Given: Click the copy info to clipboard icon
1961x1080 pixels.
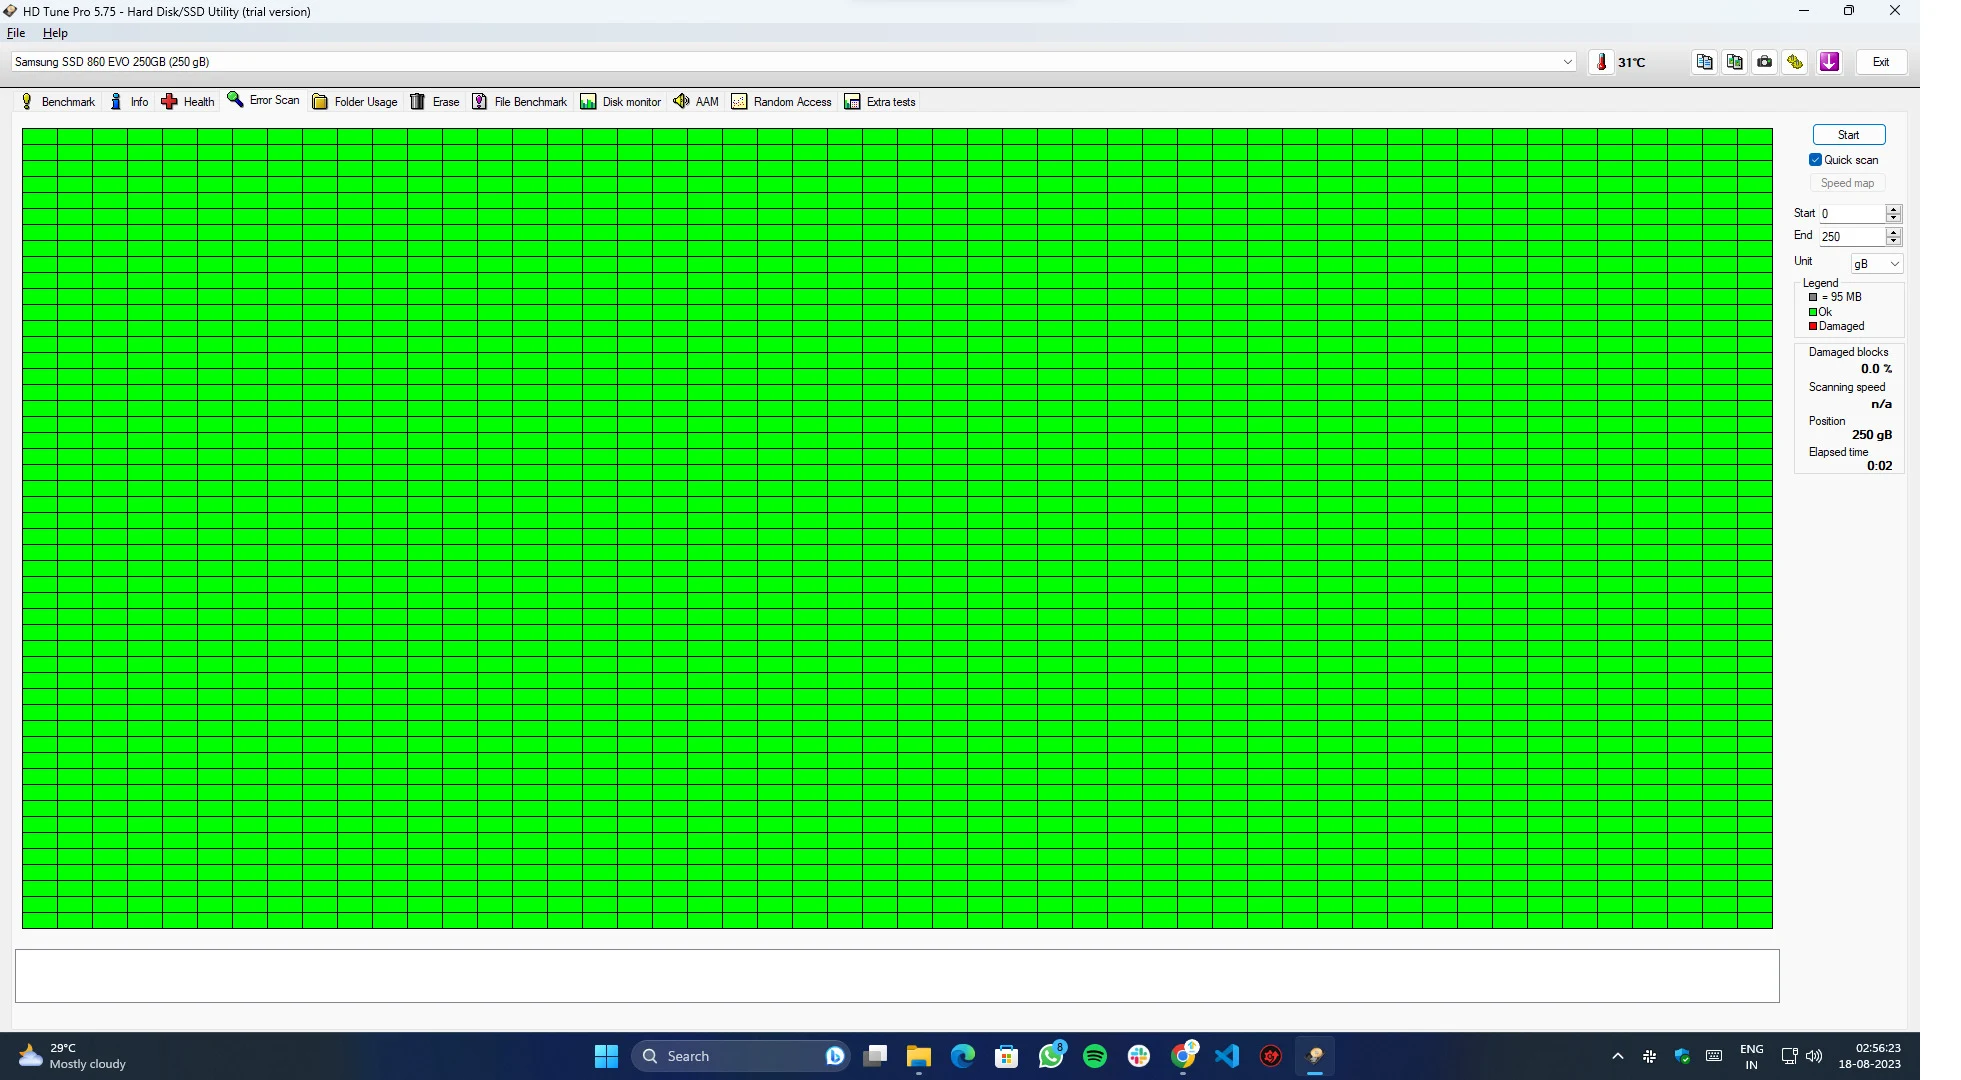Looking at the screenshot, I should click(x=1704, y=62).
